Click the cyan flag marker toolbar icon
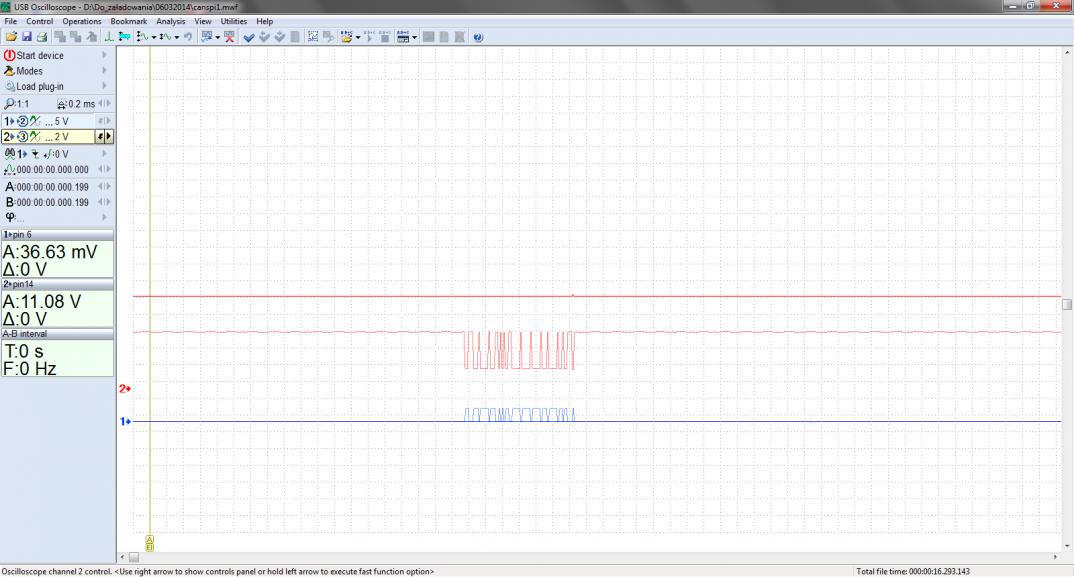The width and height of the screenshot is (1074, 577). coord(125,37)
